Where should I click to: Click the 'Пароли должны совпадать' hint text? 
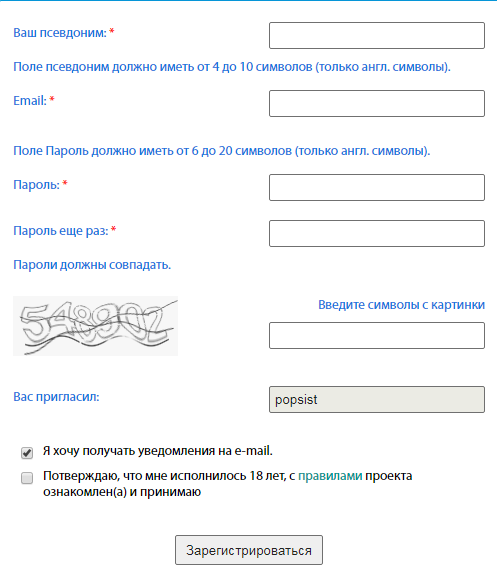[x=92, y=265]
